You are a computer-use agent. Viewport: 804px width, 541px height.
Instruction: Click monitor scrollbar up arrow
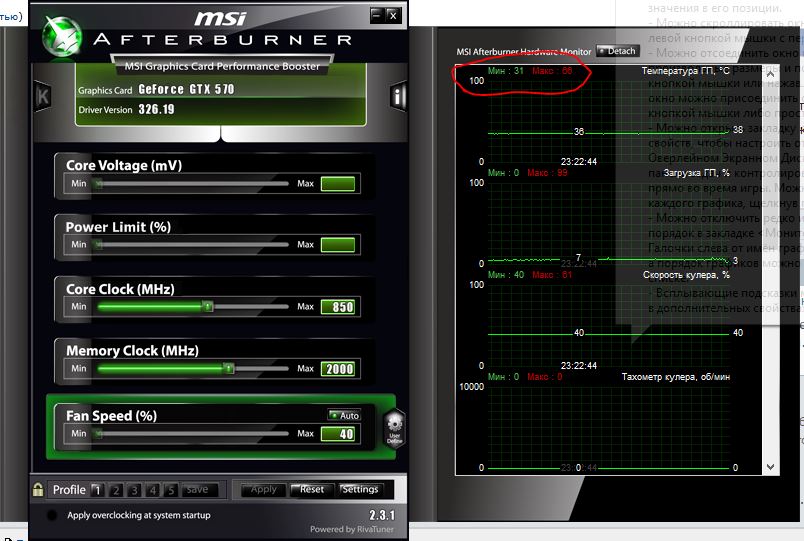pos(770,74)
